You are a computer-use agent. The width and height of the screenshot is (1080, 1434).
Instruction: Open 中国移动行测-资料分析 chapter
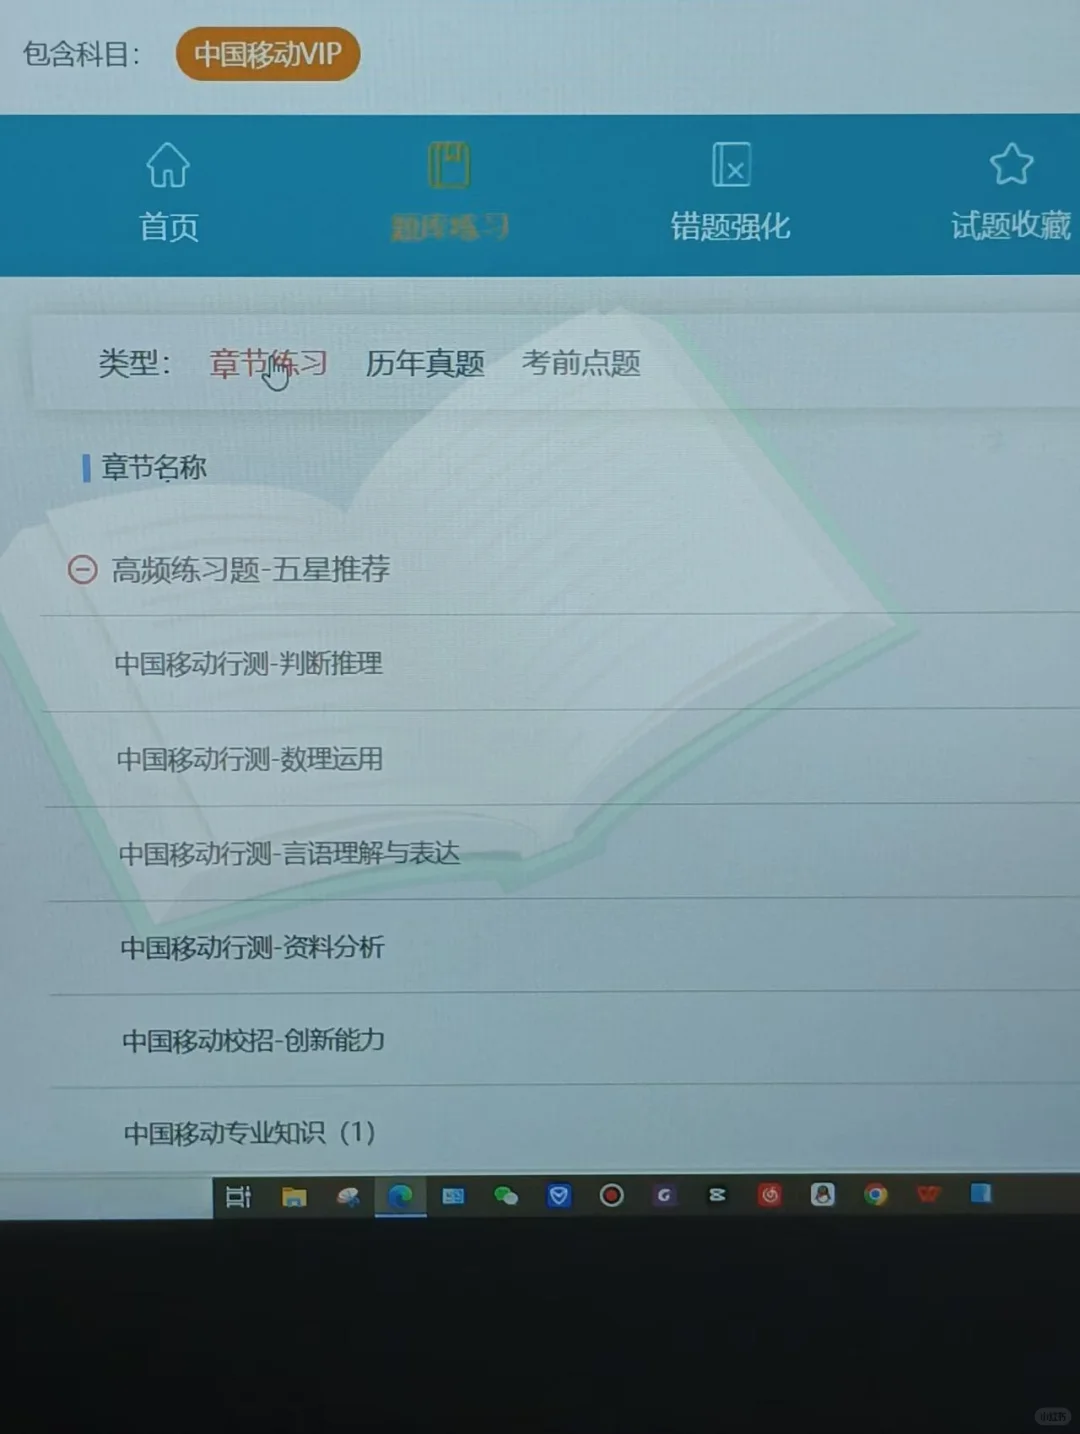(x=252, y=947)
